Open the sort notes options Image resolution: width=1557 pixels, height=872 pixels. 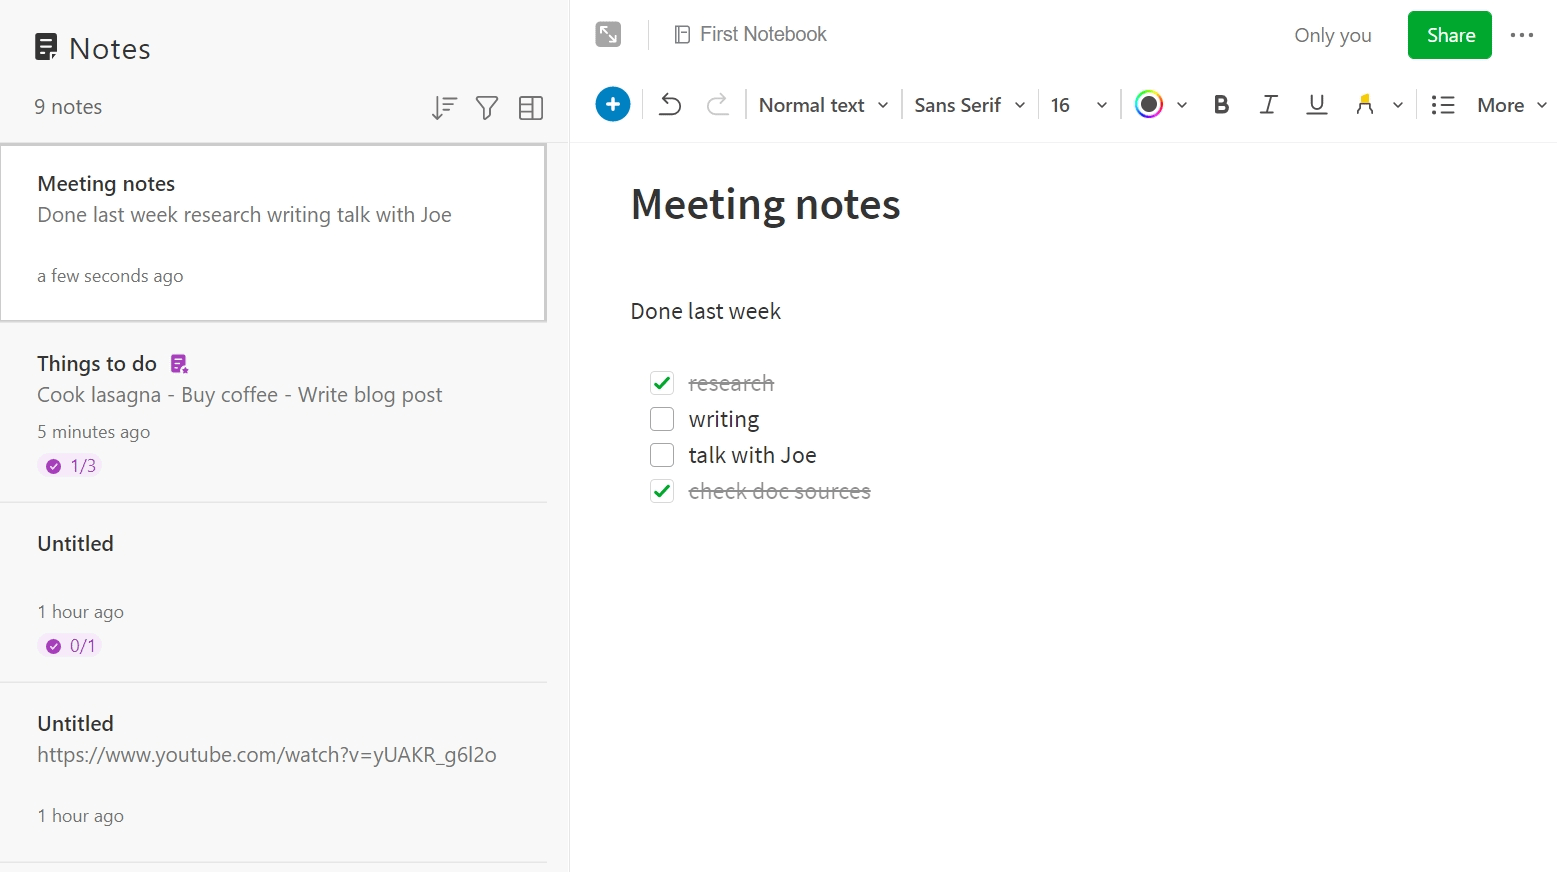(x=444, y=107)
